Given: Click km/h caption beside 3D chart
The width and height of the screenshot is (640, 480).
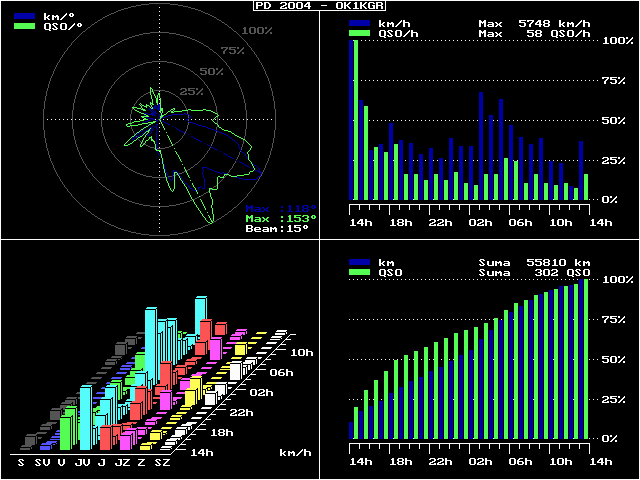Looking at the screenshot, I should (x=296, y=453).
